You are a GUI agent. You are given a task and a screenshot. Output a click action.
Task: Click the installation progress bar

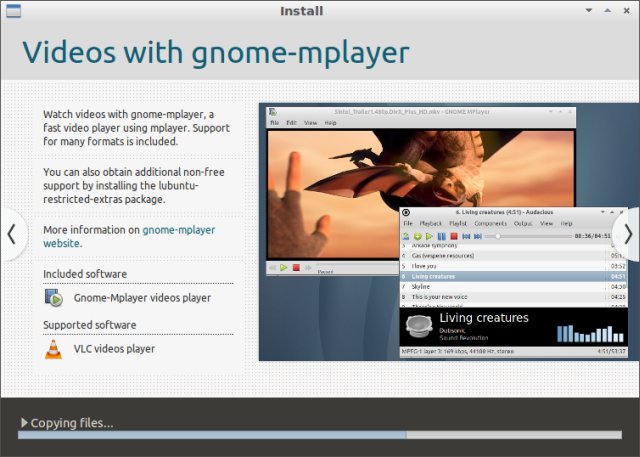pos(320,435)
